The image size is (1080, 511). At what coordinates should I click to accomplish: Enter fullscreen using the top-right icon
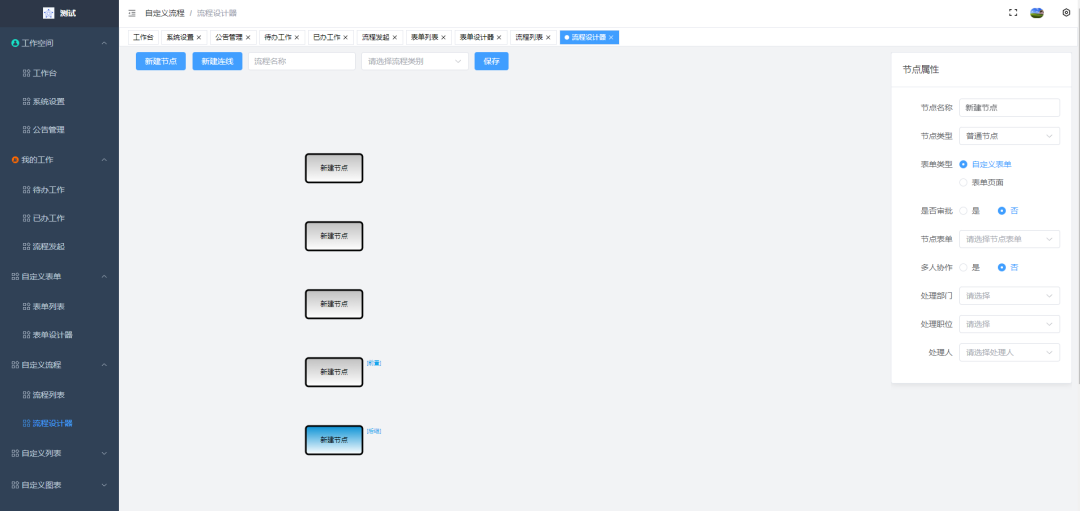click(x=1013, y=13)
